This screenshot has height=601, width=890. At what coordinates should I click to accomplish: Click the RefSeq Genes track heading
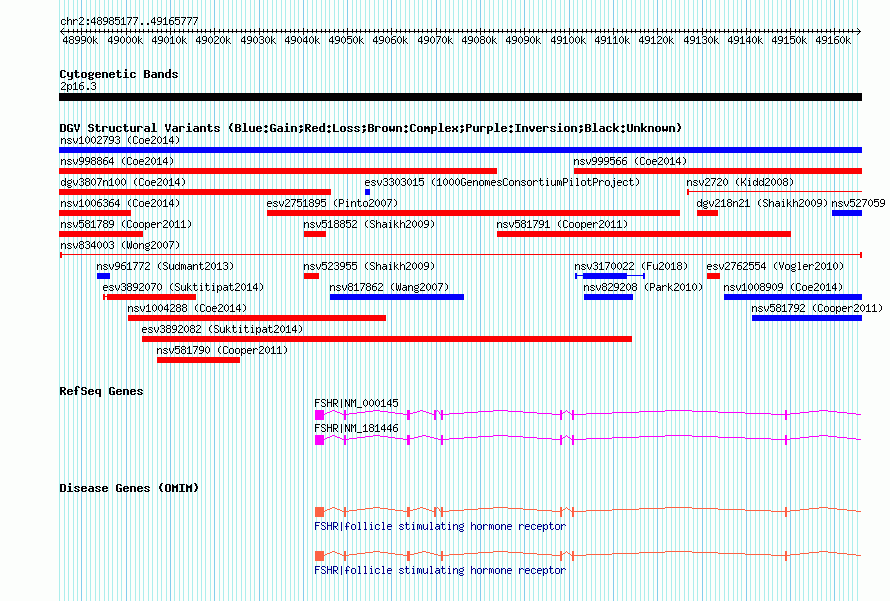101,391
